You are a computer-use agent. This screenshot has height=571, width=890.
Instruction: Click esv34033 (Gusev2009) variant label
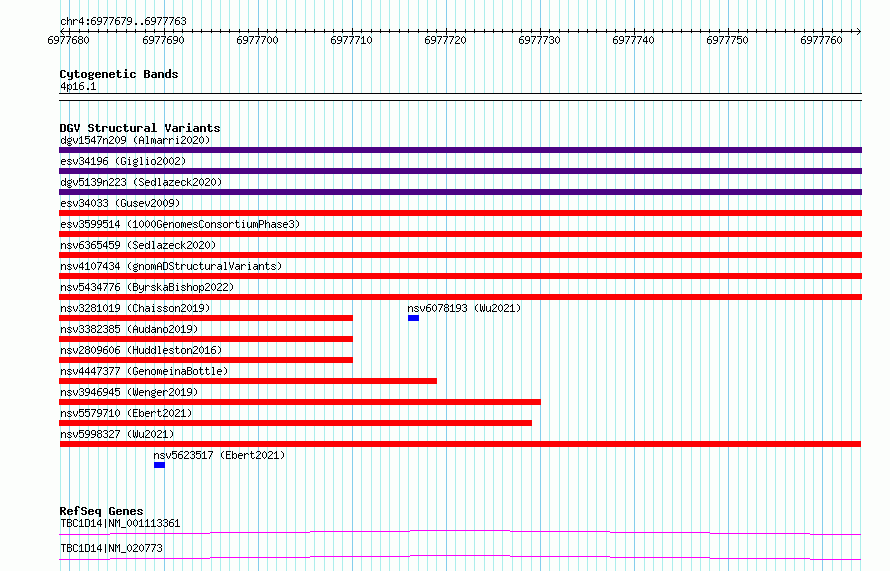coord(120,203)
